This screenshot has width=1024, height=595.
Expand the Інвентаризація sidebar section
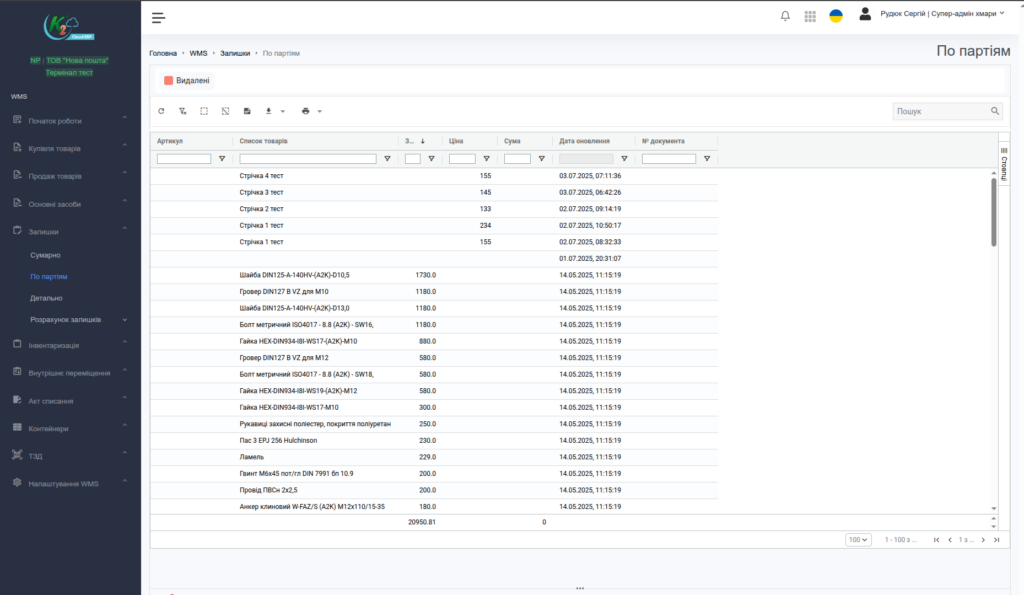pos(68,345)
